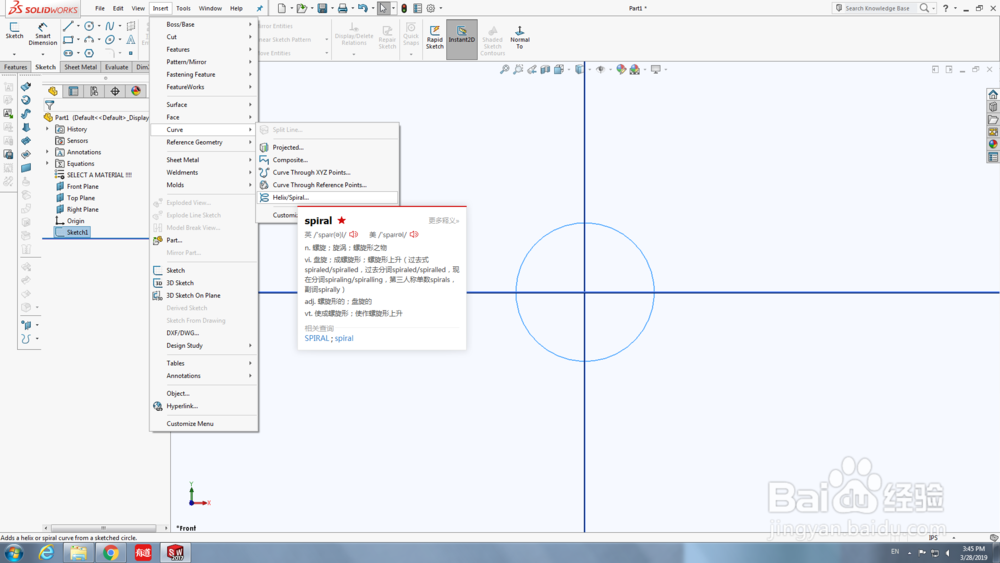1000x563 pixels.
Task: Click the Save icon in top toolbar
Action: pos(323,8)
